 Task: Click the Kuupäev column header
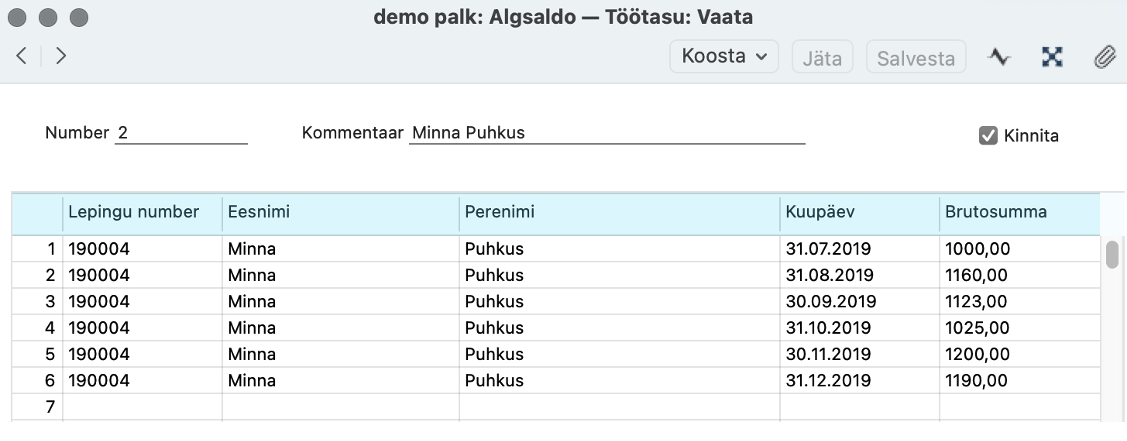click(x=860, y=213)
